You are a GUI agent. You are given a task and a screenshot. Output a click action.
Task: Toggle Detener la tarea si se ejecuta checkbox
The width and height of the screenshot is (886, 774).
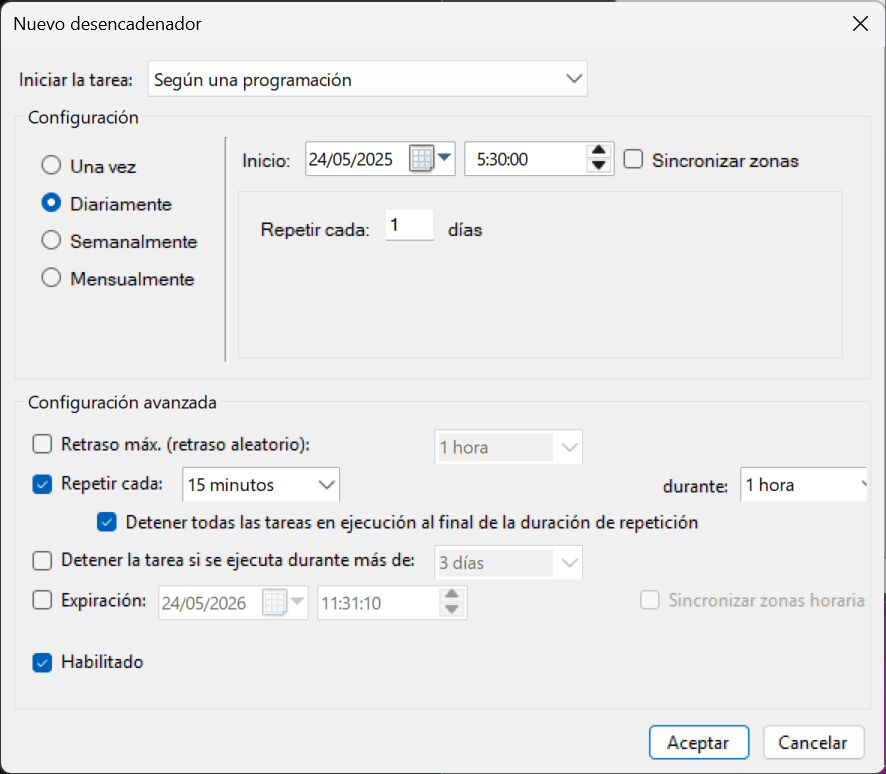(42, 560)
